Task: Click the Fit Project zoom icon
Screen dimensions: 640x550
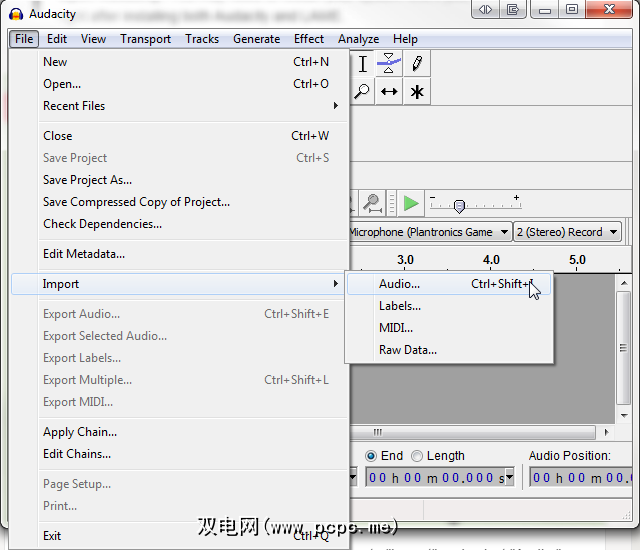Action: 373,203
